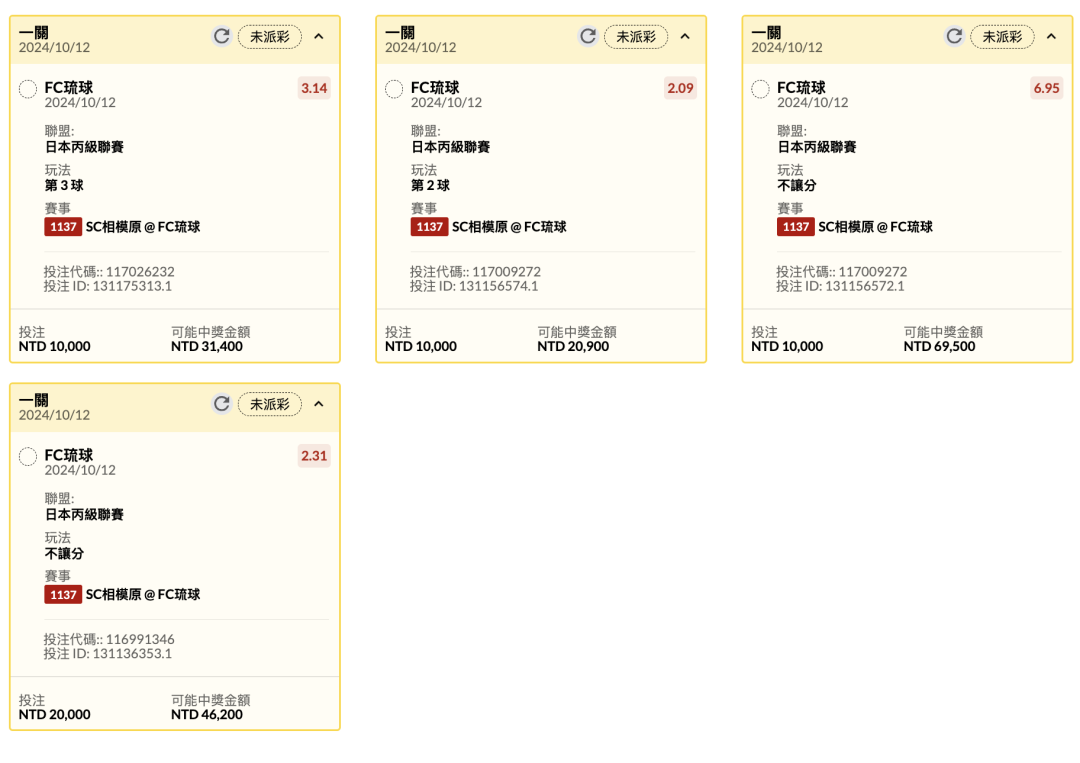The image size is (1080, 763).
Task: Click the 未派彩 status on the NTD 69,500 card
Action: click(1003, 36)
